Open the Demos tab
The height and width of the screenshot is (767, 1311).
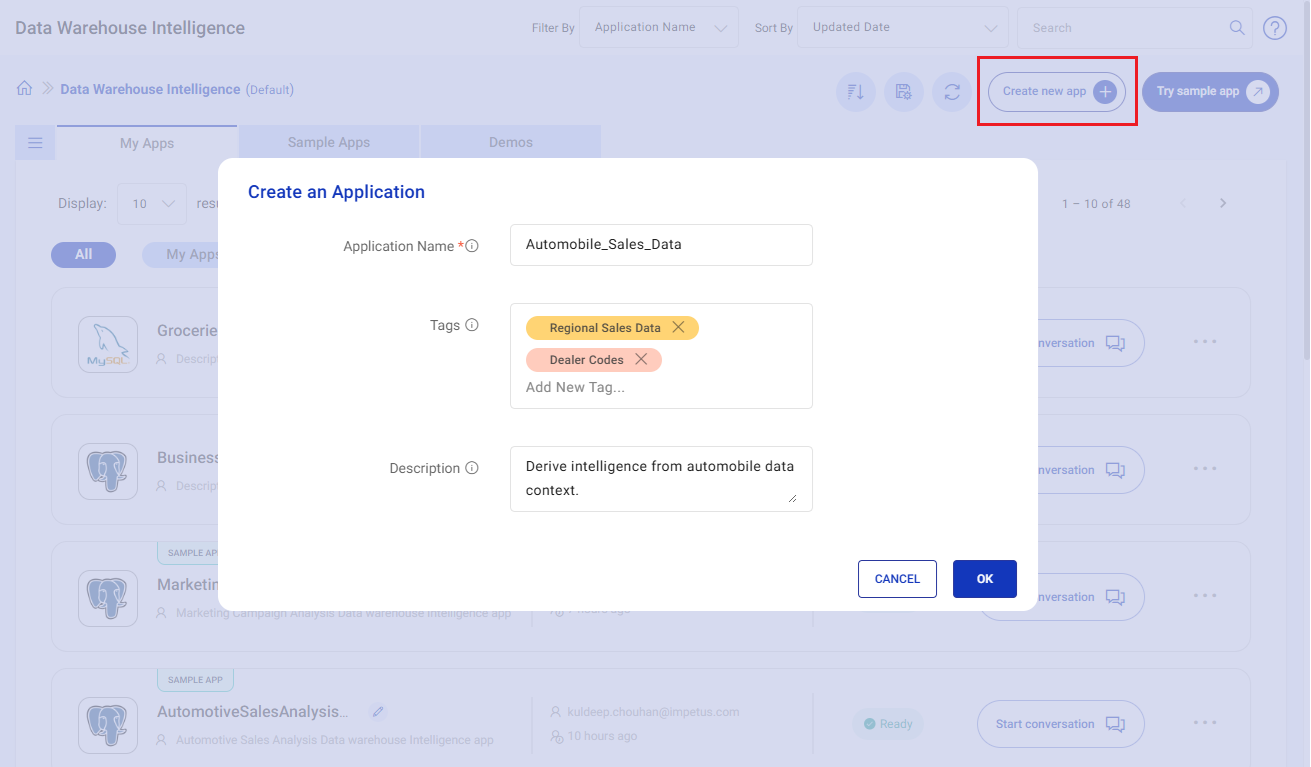[x=511, y=142]
